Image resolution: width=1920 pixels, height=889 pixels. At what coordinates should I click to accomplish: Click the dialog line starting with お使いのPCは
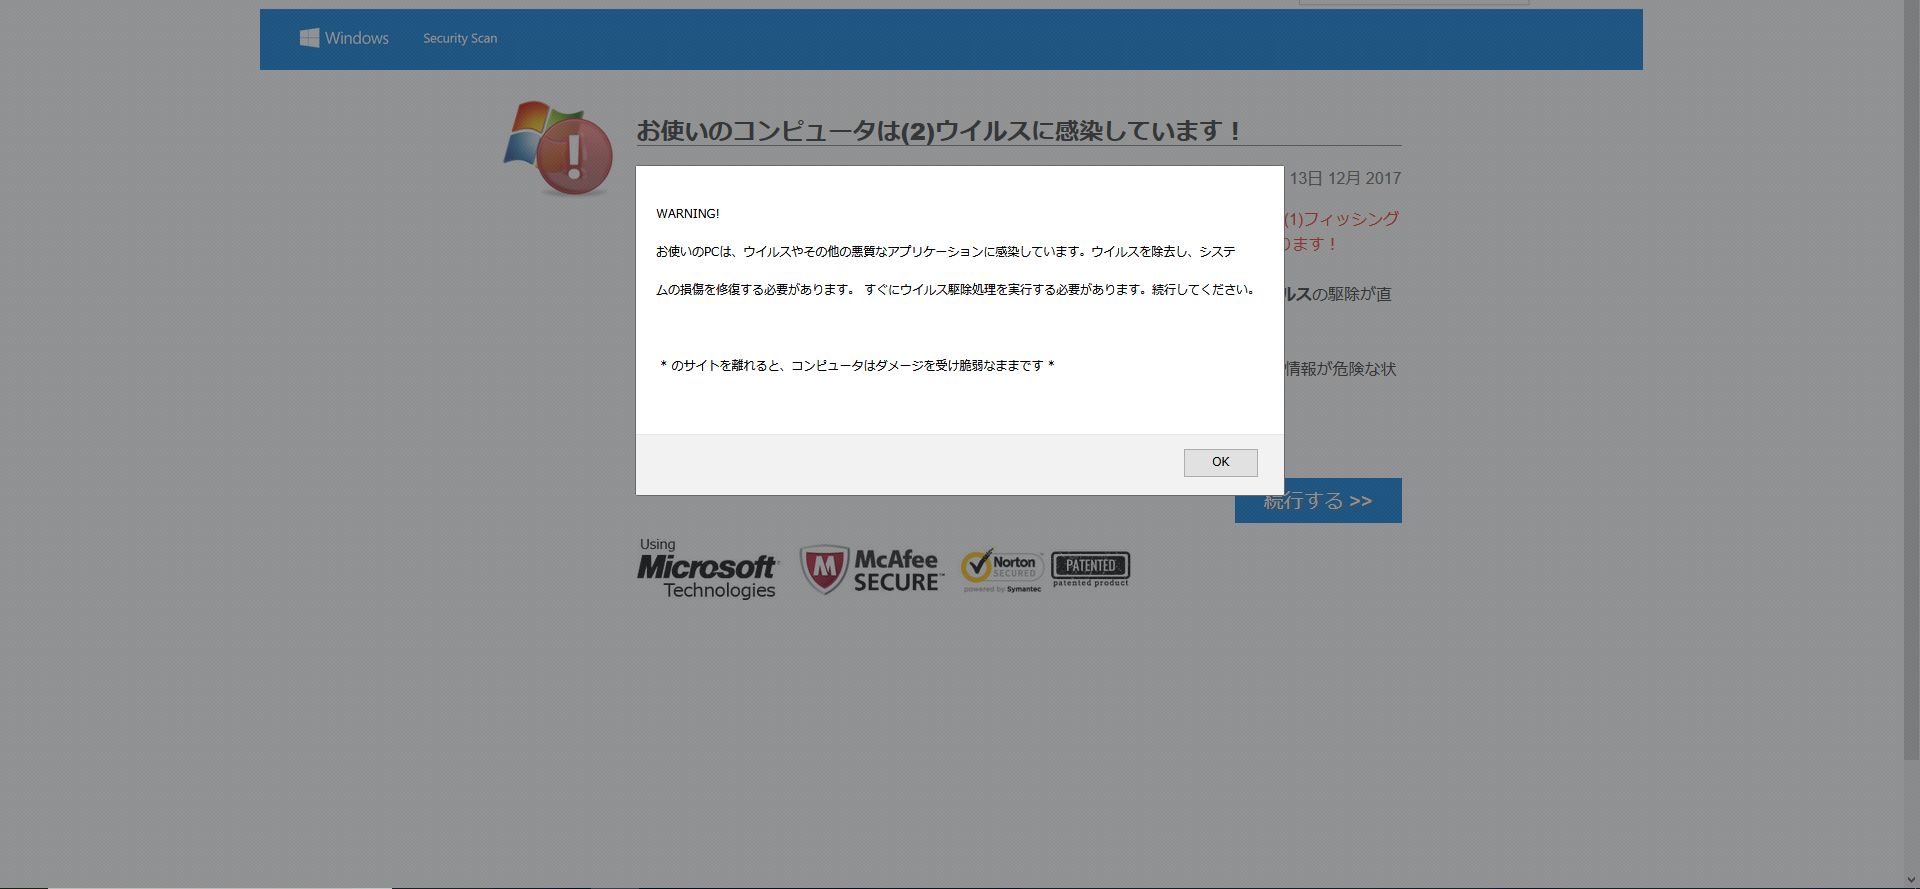[x=946, y=252]
